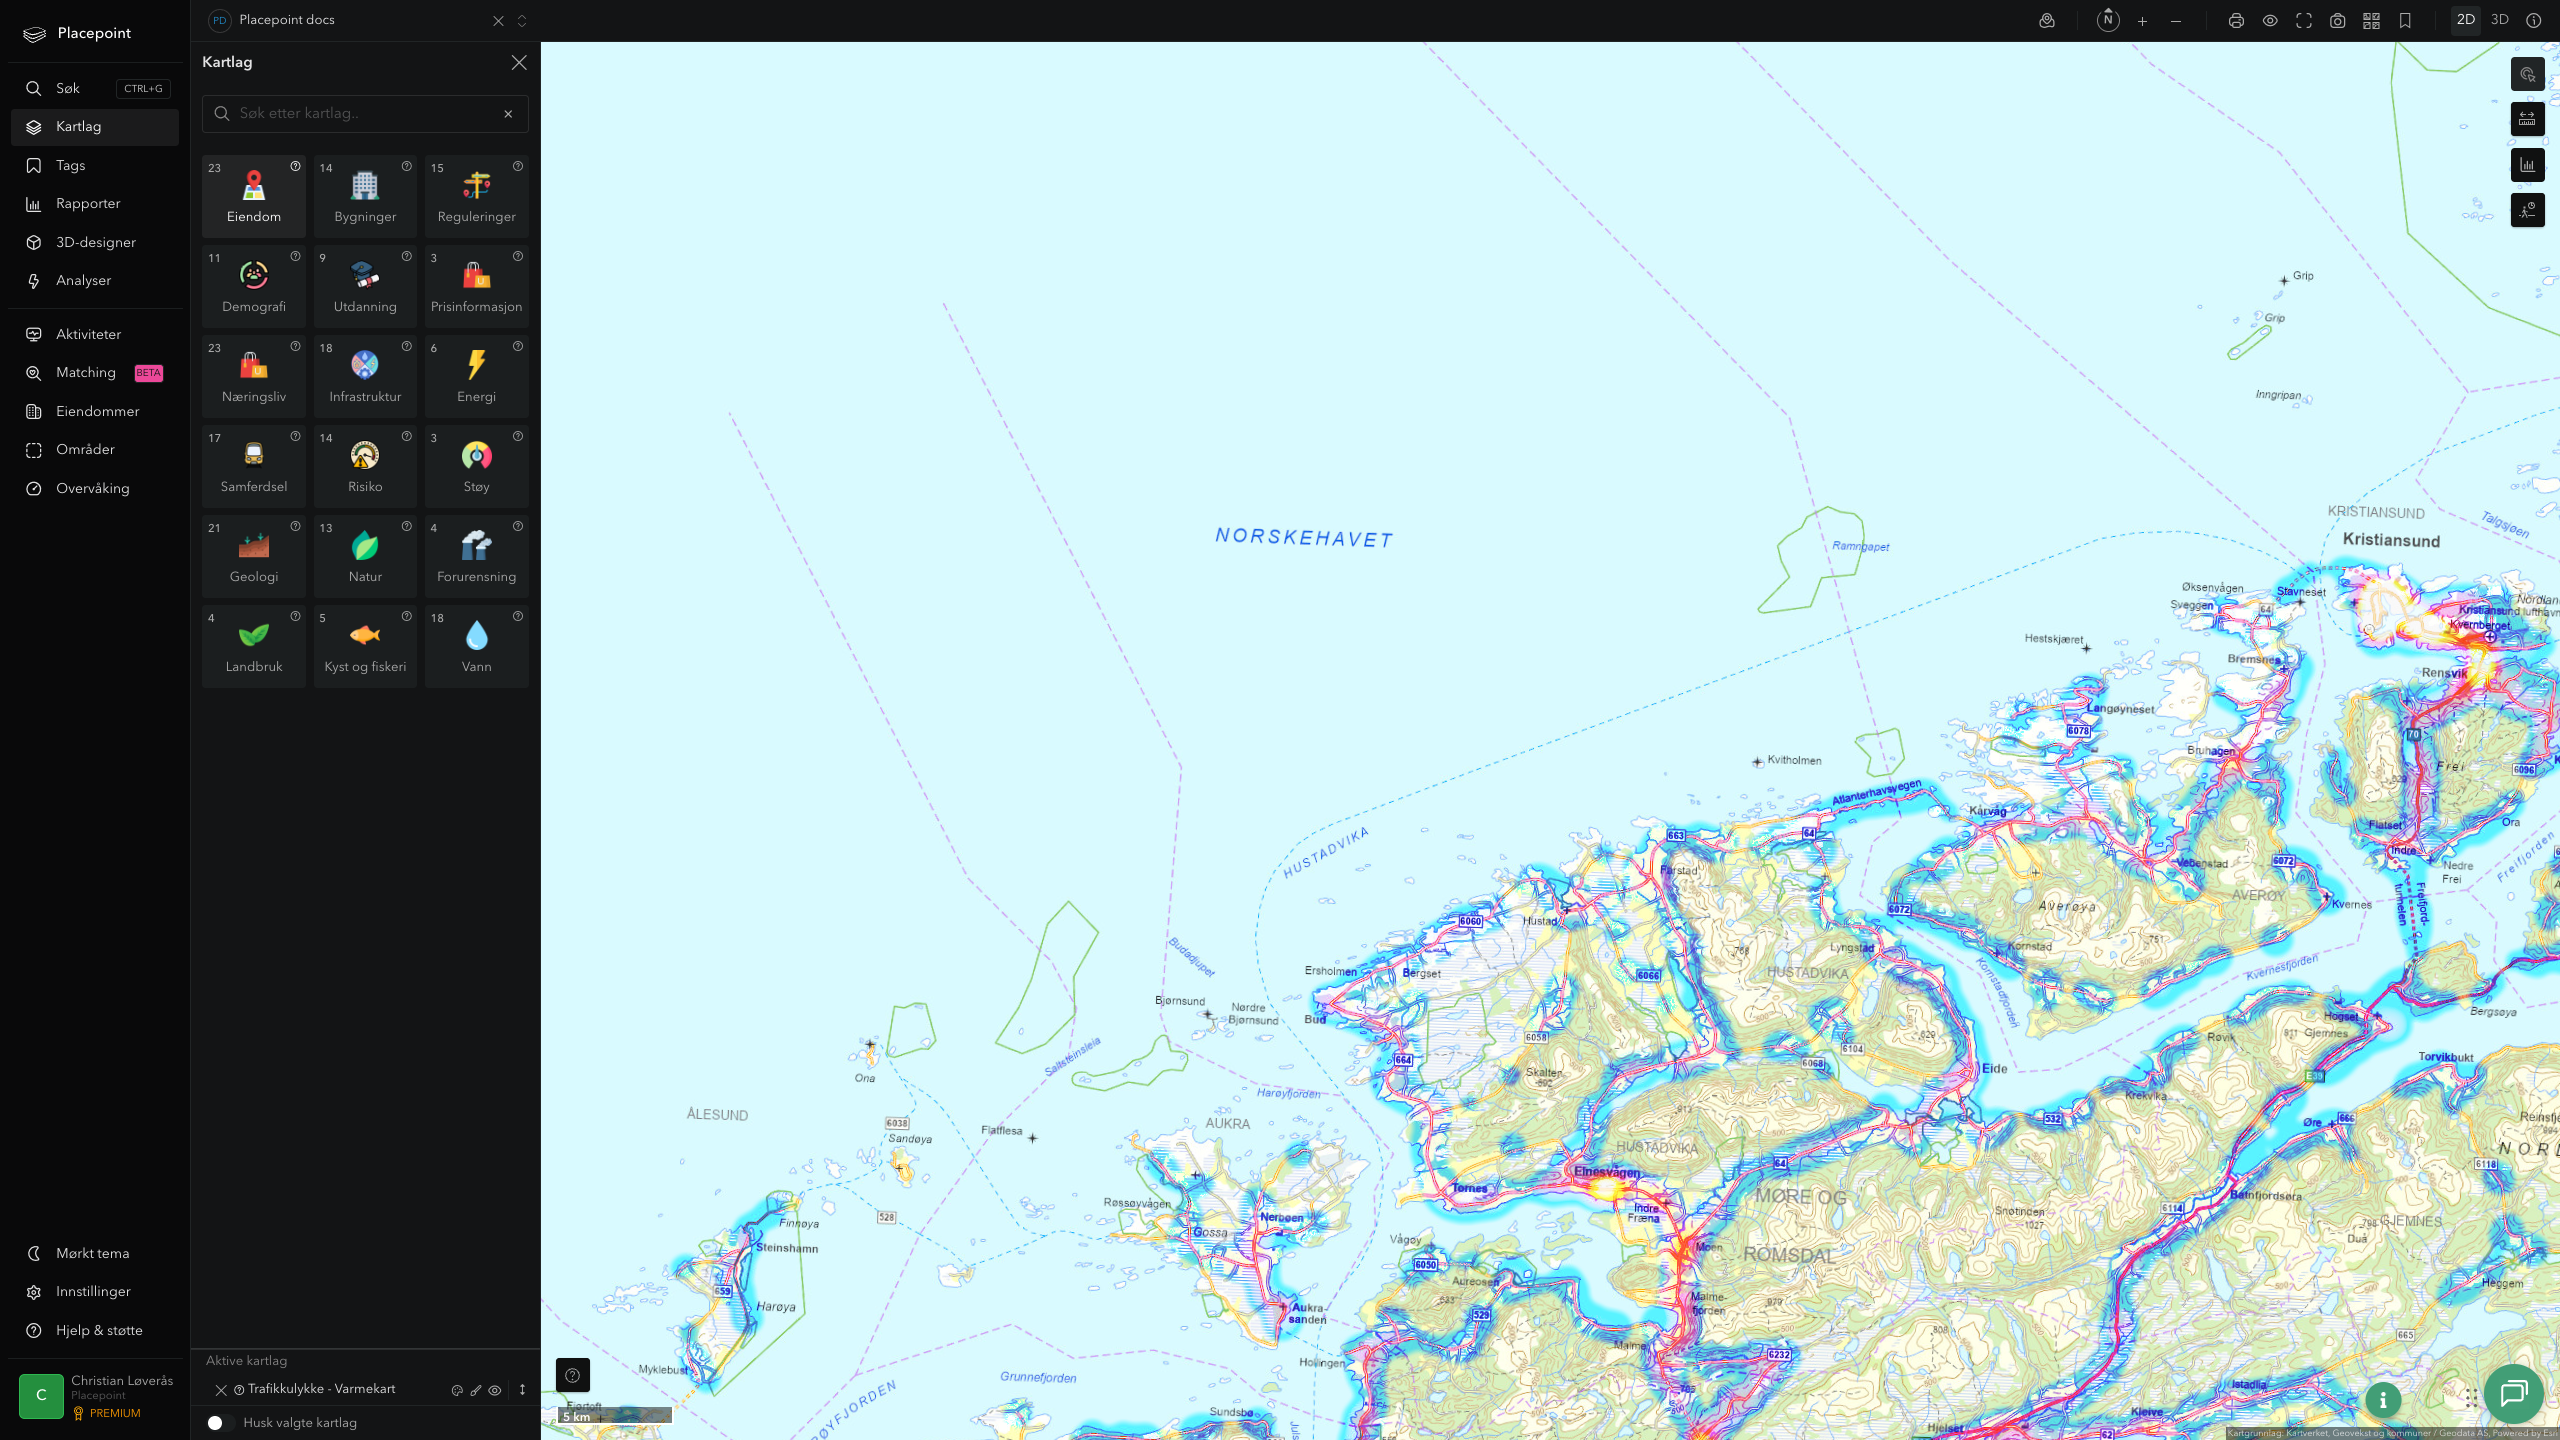Expand the Reguleringer layer category
The width and height of the screenshot is (2560, 1440).
[477, 196]
